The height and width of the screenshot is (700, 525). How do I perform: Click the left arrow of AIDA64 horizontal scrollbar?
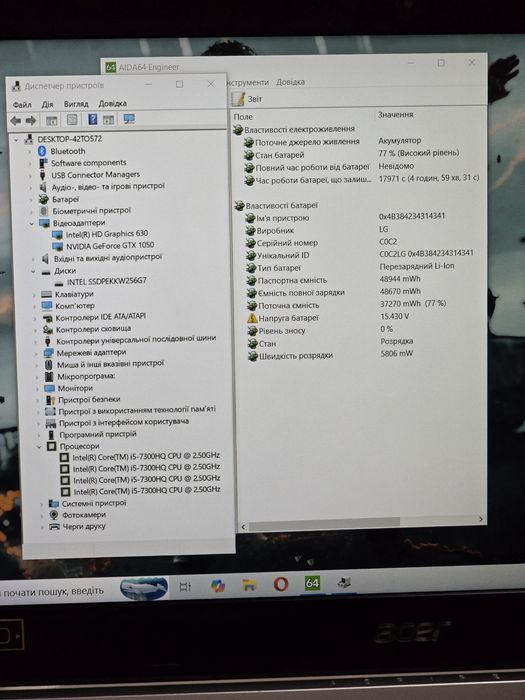click(243, 527)
